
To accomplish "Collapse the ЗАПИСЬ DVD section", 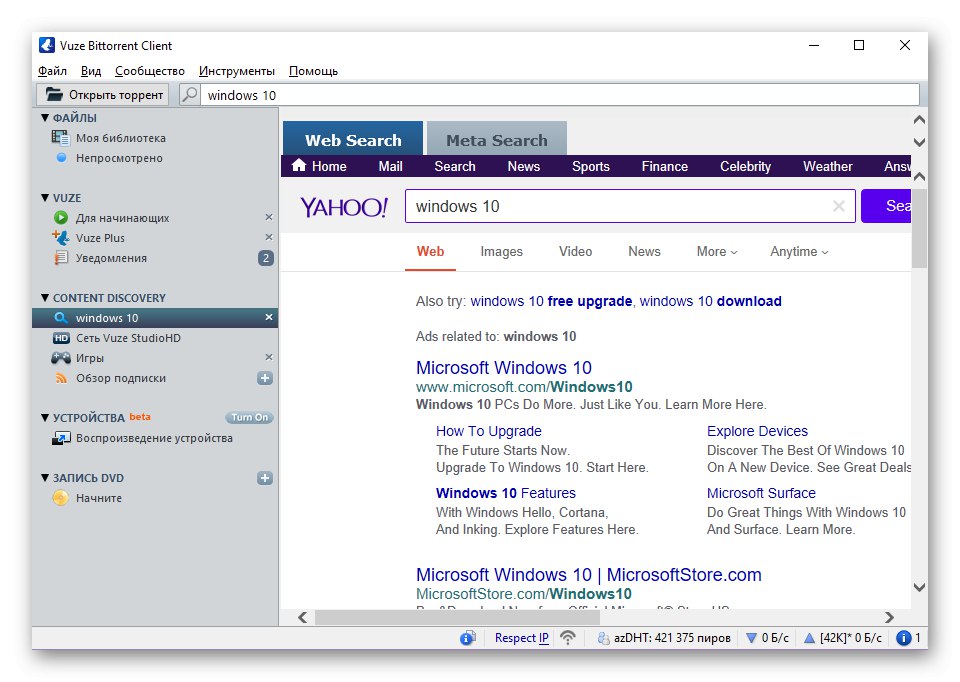I will pyautogui.click(x=45, y=478).
